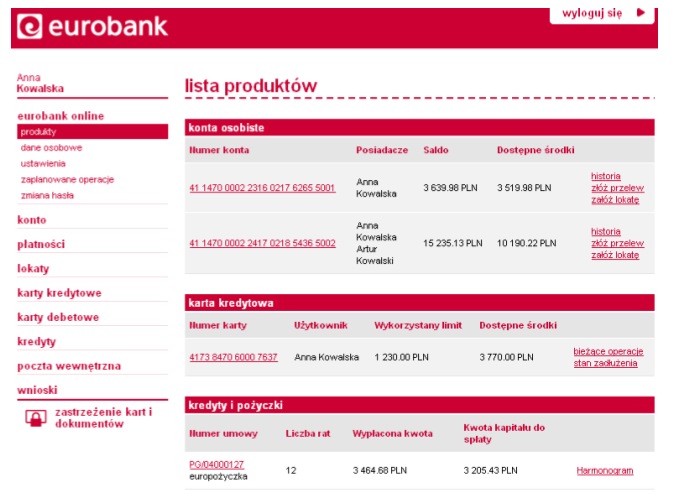Click the eurobank logo icon
The width and height of the screenshot is (678, 502).
point(30,26)
